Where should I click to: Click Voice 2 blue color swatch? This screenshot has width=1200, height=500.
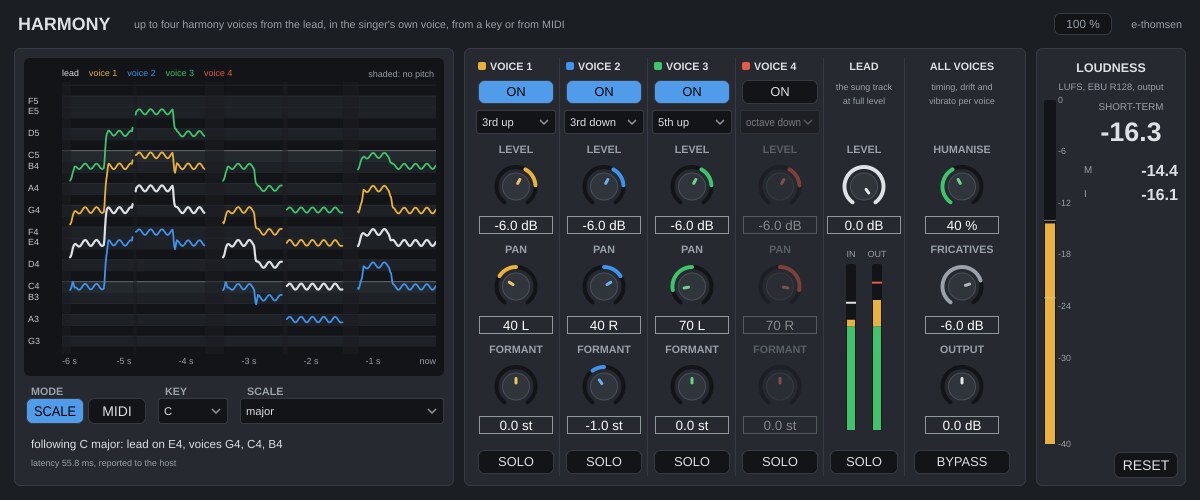pyautogui.click(x=570, y=66)
